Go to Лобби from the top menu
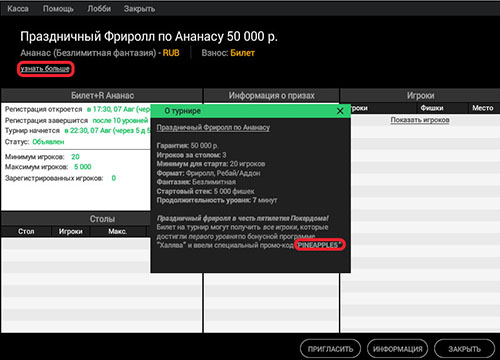 (99, 9)
